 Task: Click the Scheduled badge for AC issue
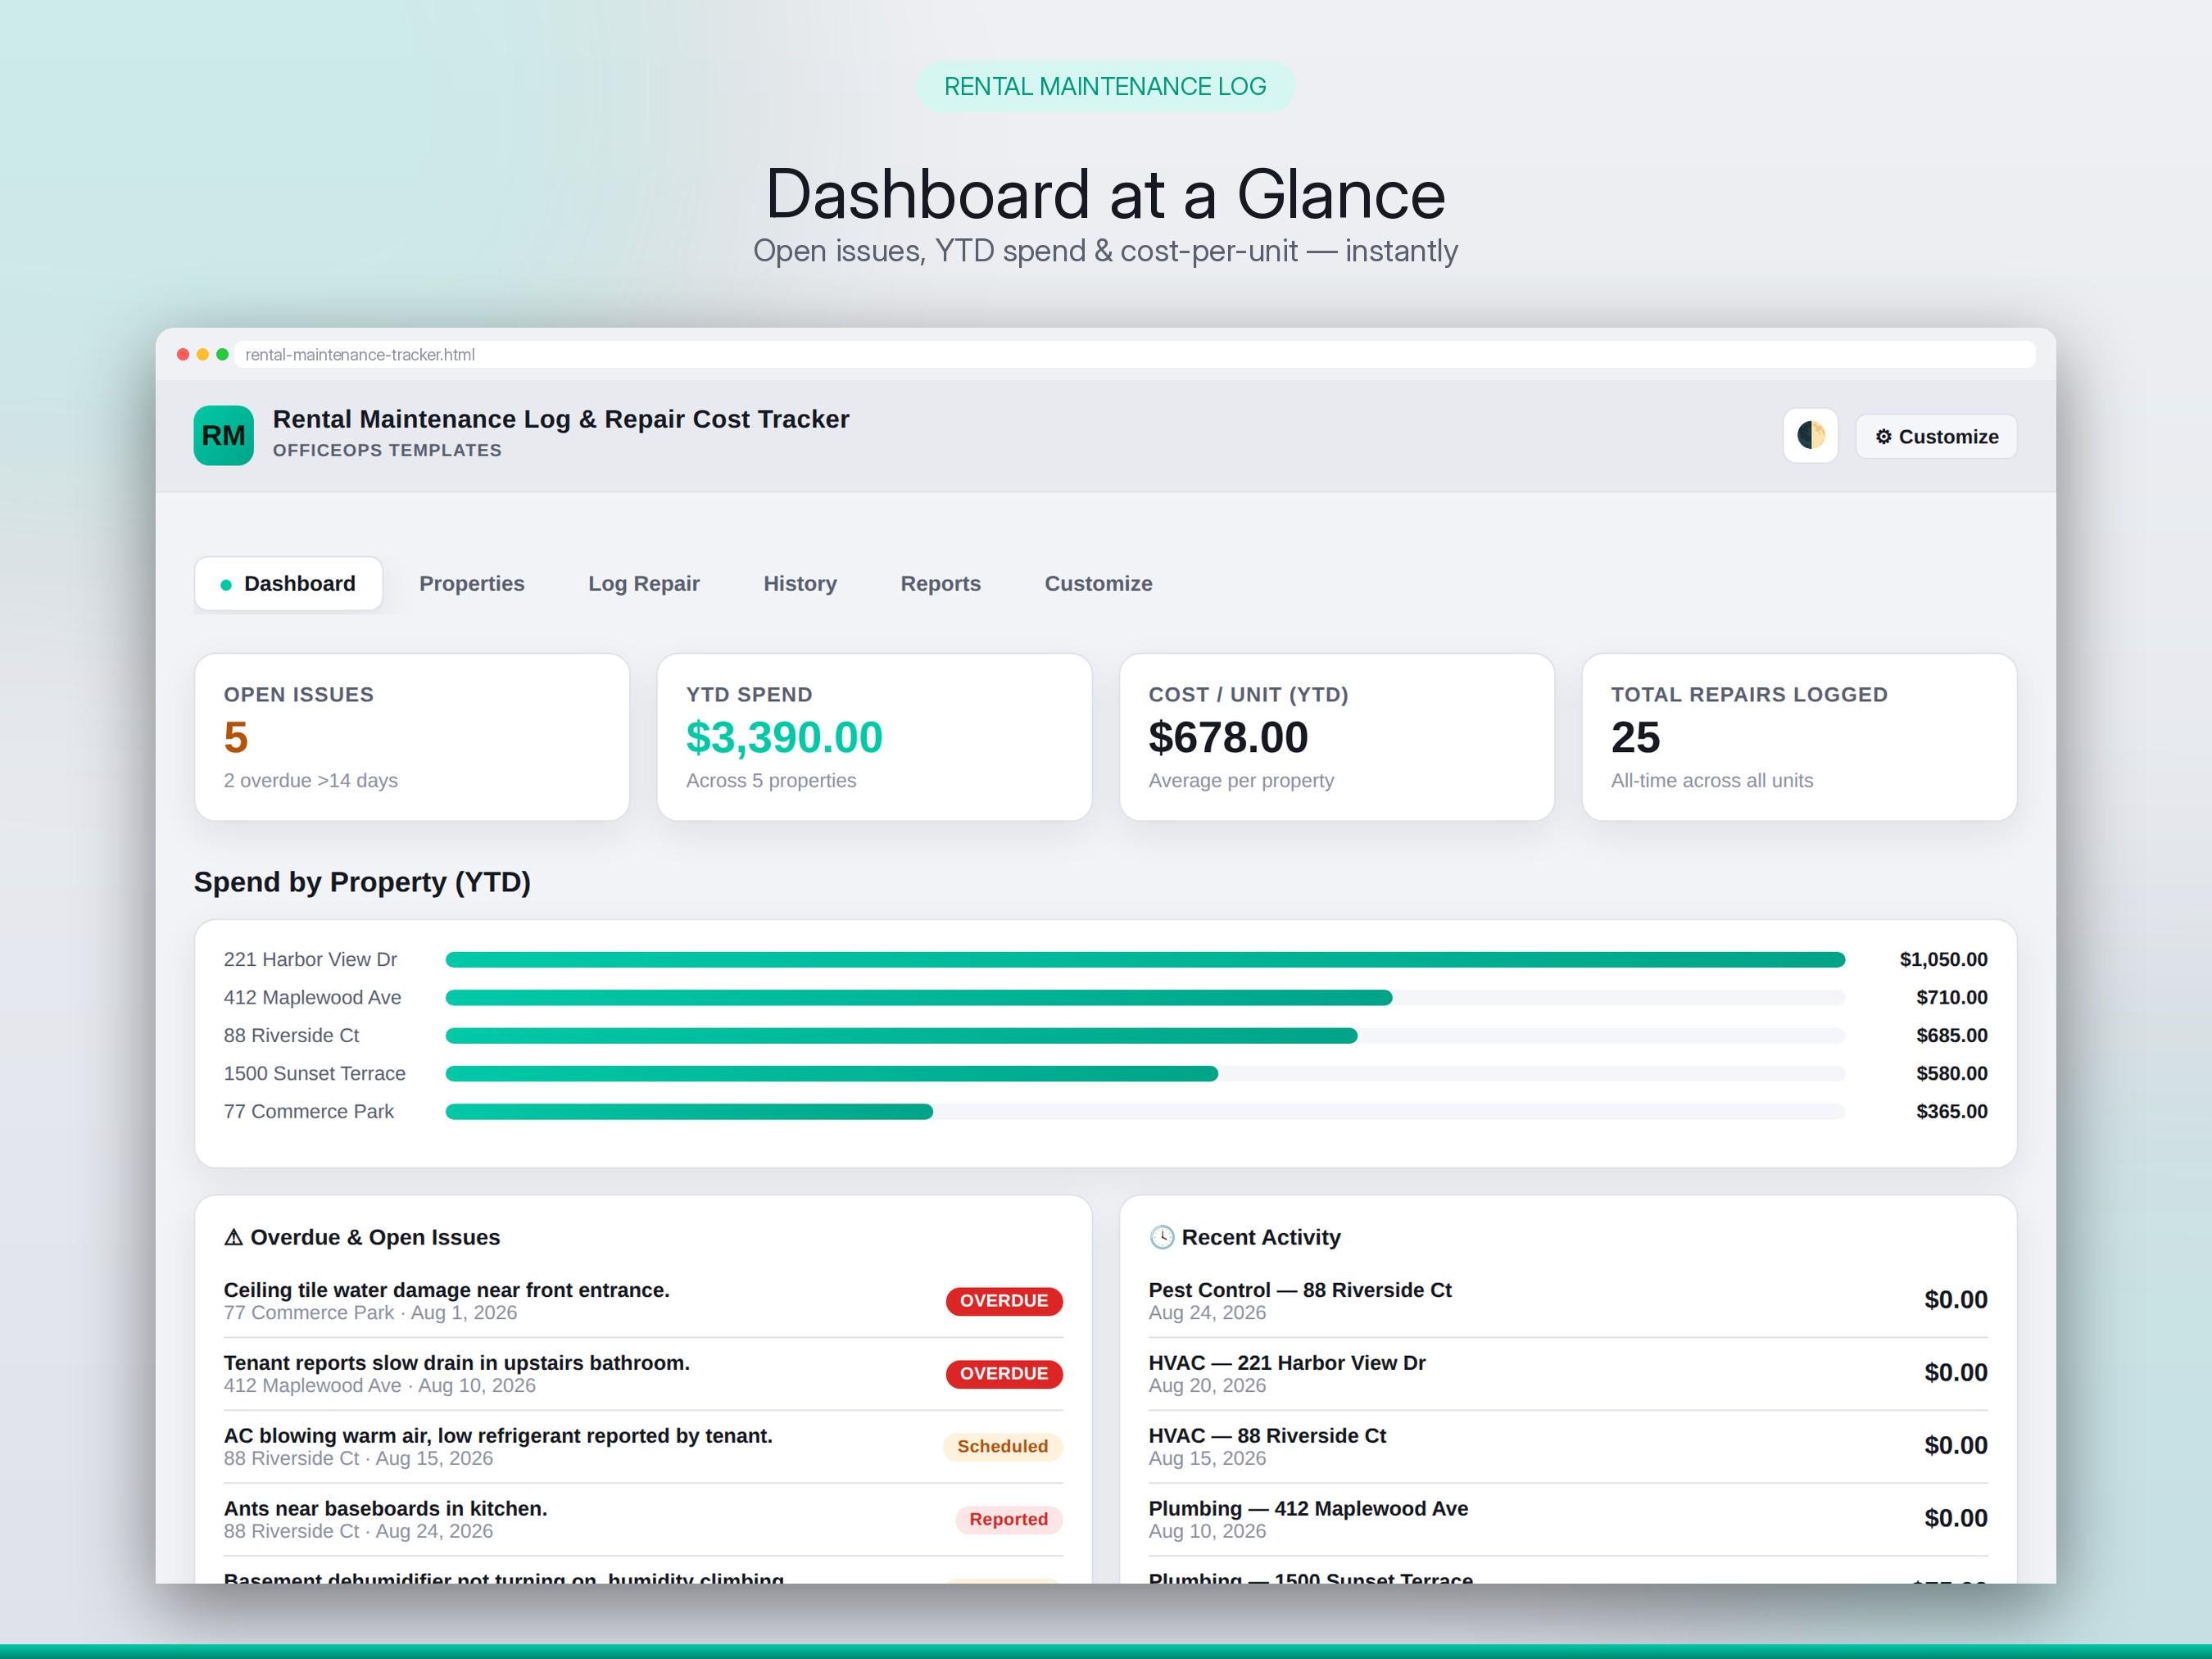(x=1002, y=1446)
